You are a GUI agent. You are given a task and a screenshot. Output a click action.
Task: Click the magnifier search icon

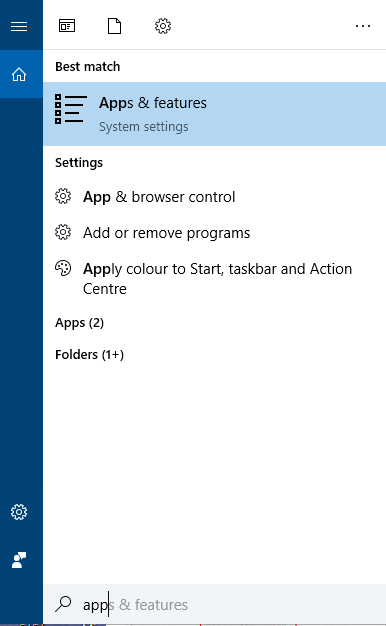coord(63,604)
